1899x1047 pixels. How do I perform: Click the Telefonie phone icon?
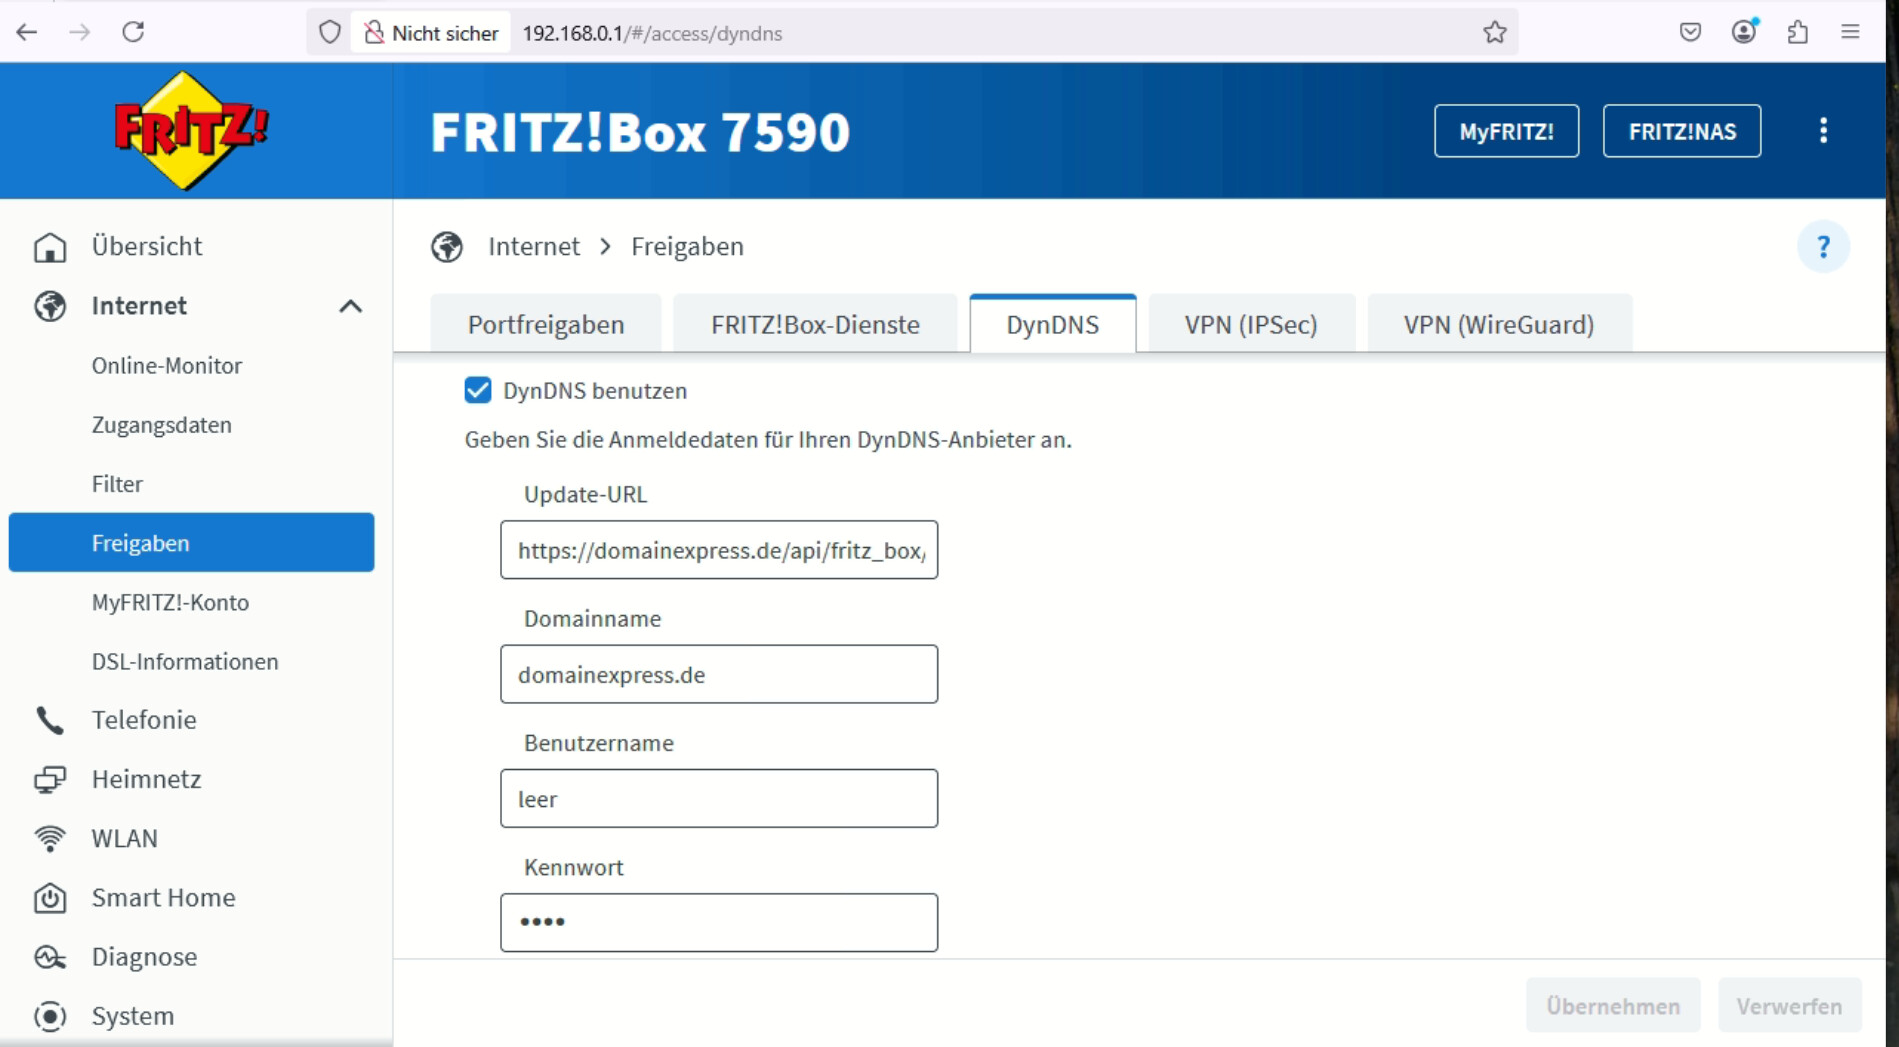click(x=50, y=720)
